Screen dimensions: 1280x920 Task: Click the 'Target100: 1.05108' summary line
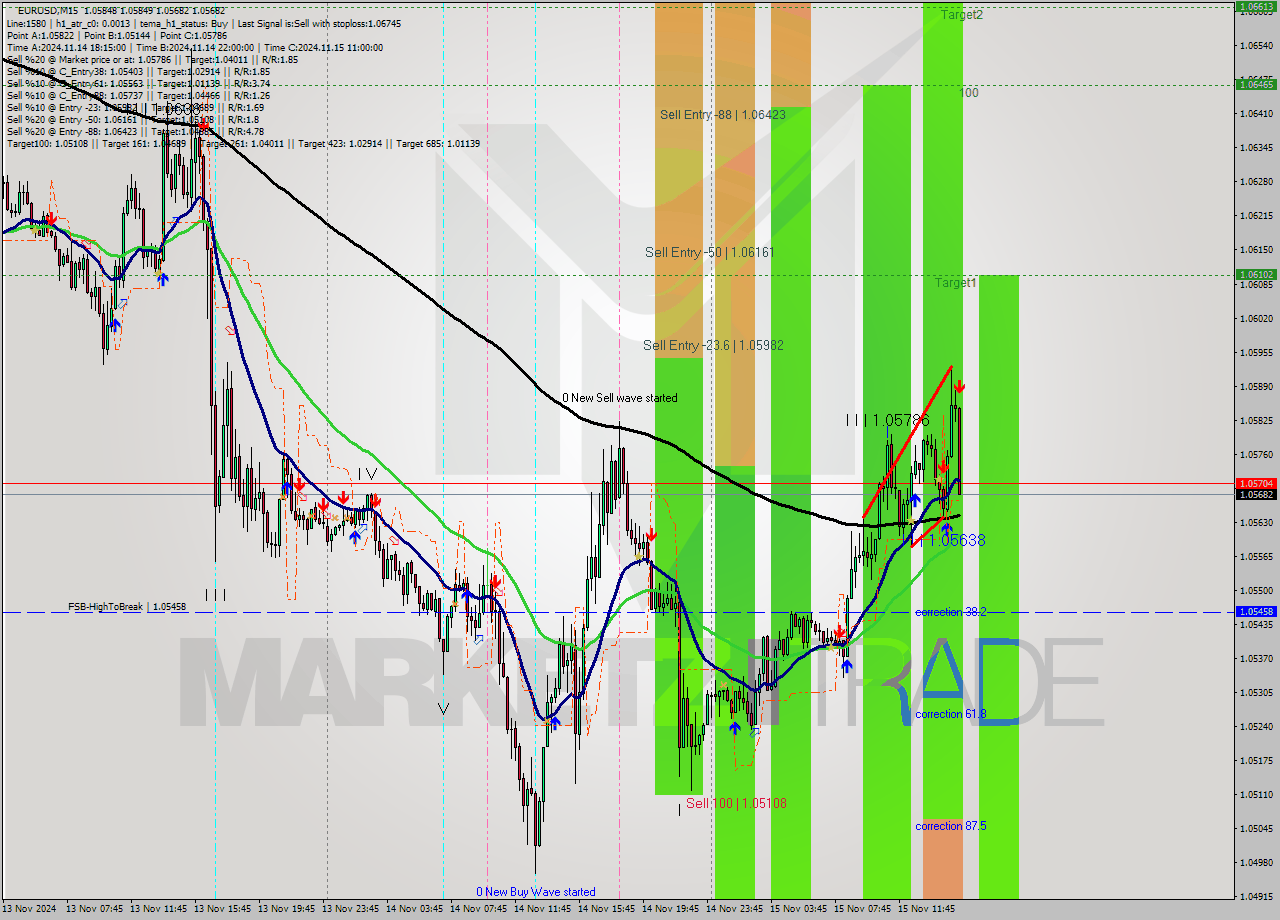[x=243, y=143]
